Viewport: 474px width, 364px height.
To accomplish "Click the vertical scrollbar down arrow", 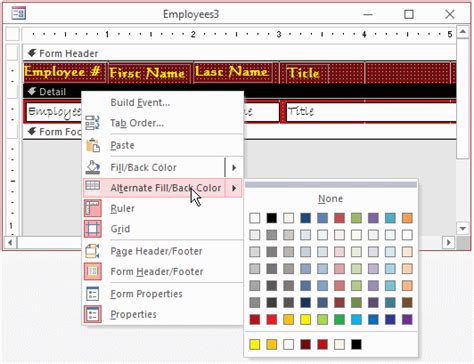I will (463, 228).
